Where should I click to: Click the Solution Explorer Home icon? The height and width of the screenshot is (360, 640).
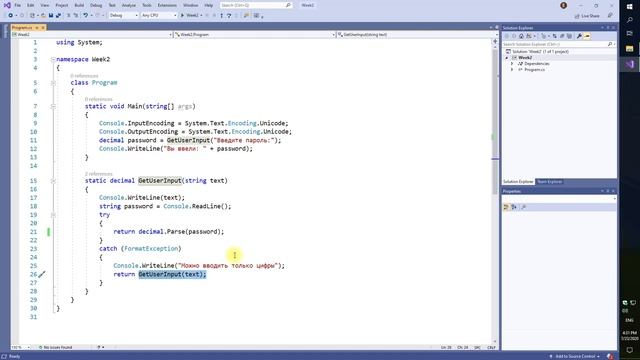(521, 36)
